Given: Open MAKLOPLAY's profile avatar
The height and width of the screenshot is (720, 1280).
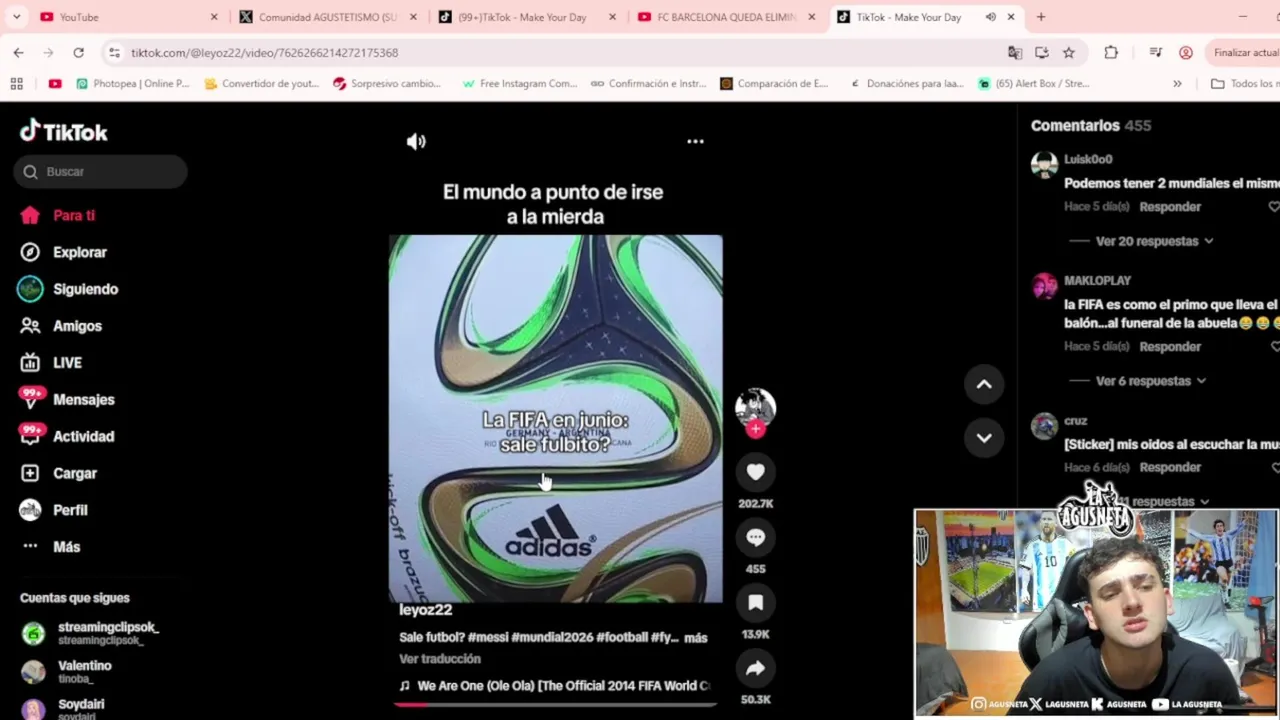Looking at the screenshot, I should pyautogui.click(x=1044, y=287).
